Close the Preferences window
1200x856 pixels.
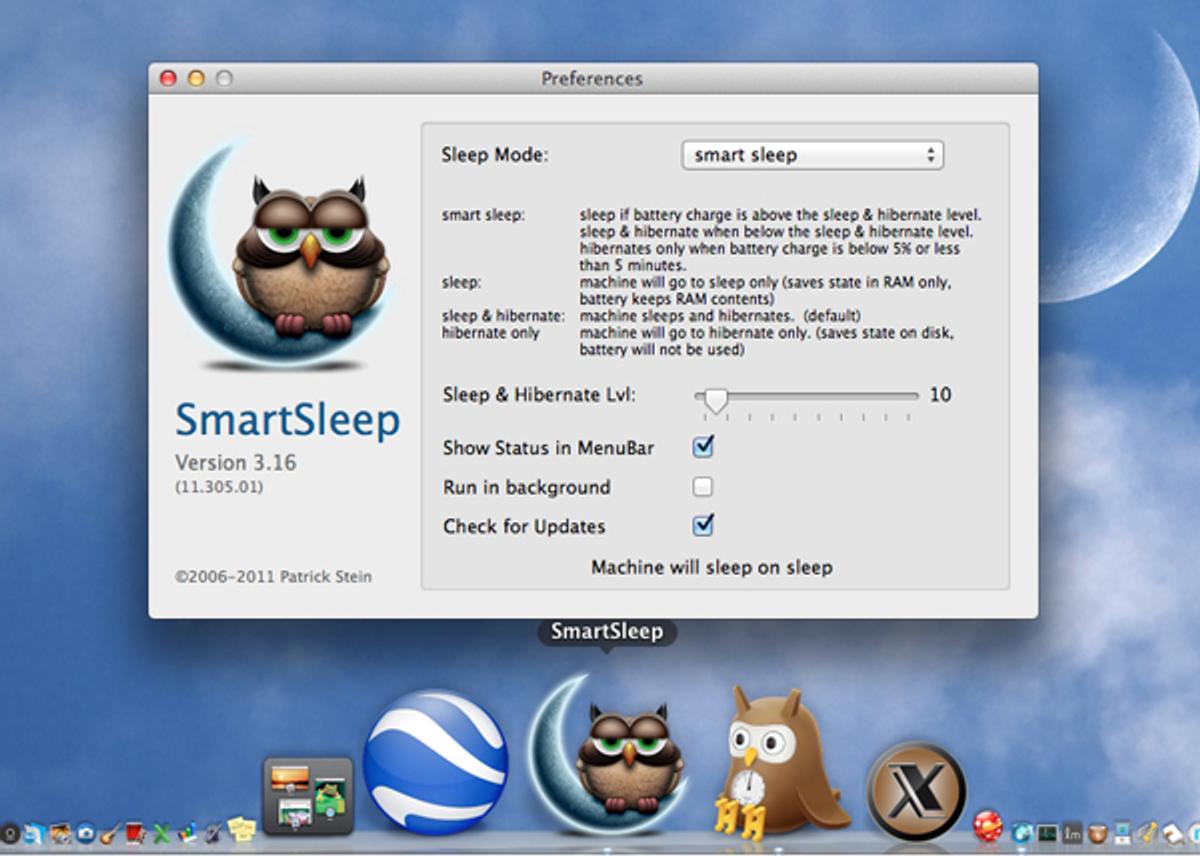click(168, 78)
